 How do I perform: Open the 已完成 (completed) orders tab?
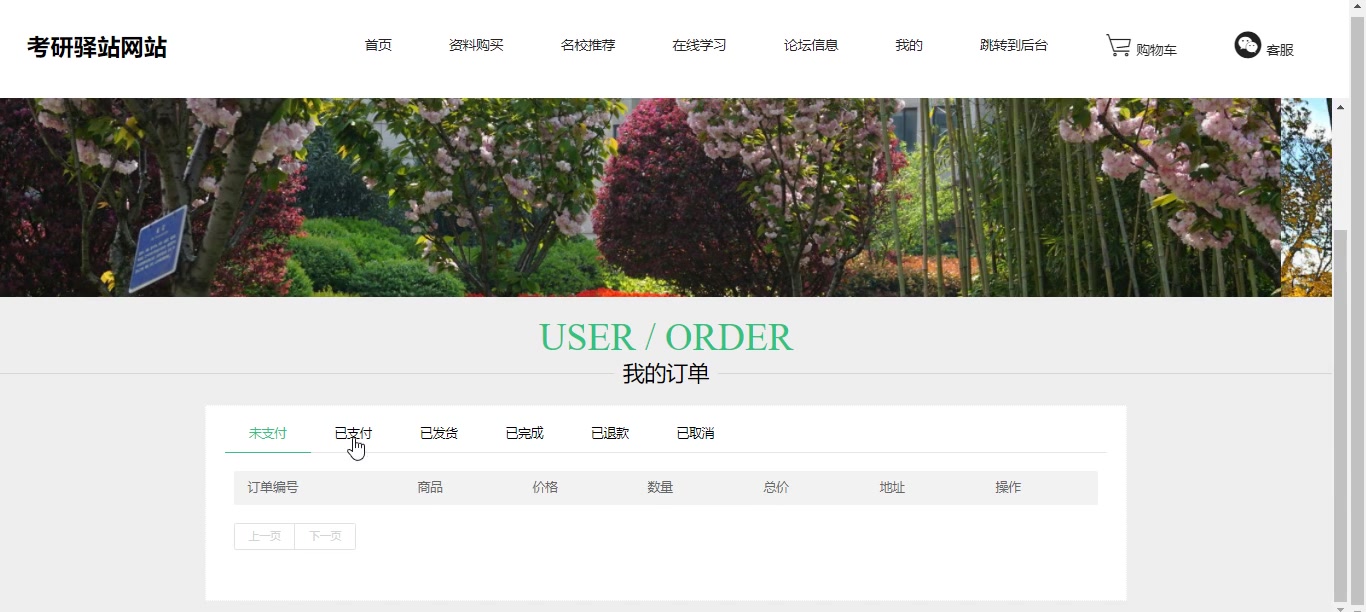524,433
